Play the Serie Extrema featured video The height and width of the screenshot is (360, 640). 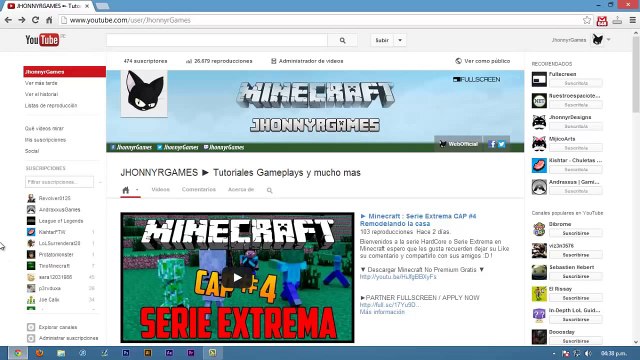pyautogui.click(x=237, y=278)
